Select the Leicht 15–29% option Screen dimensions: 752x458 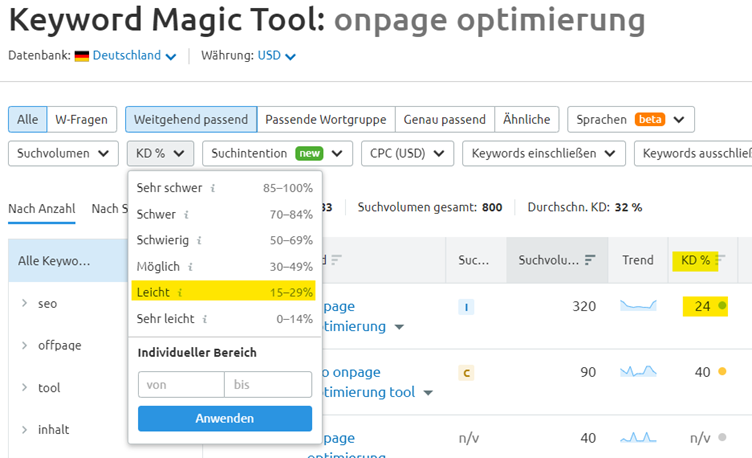224,292
